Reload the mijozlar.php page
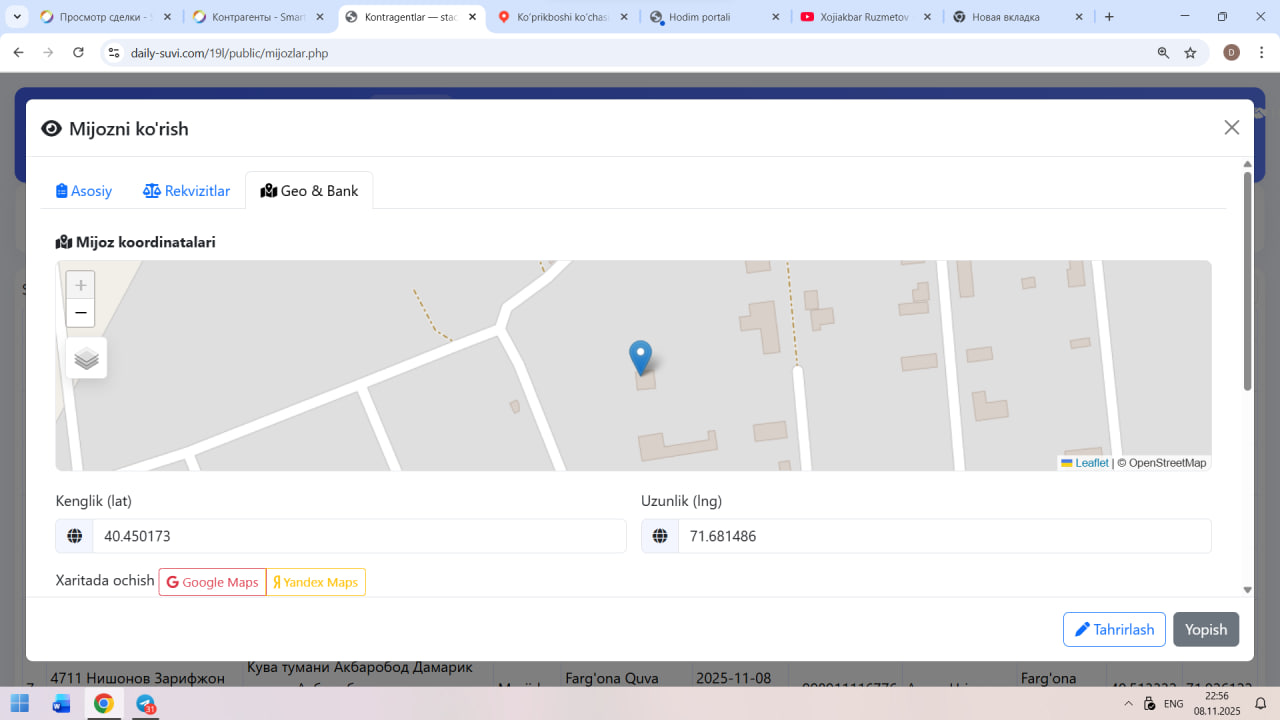The height and width of the screenshot is (720, 1280). (x=79, y=53)
